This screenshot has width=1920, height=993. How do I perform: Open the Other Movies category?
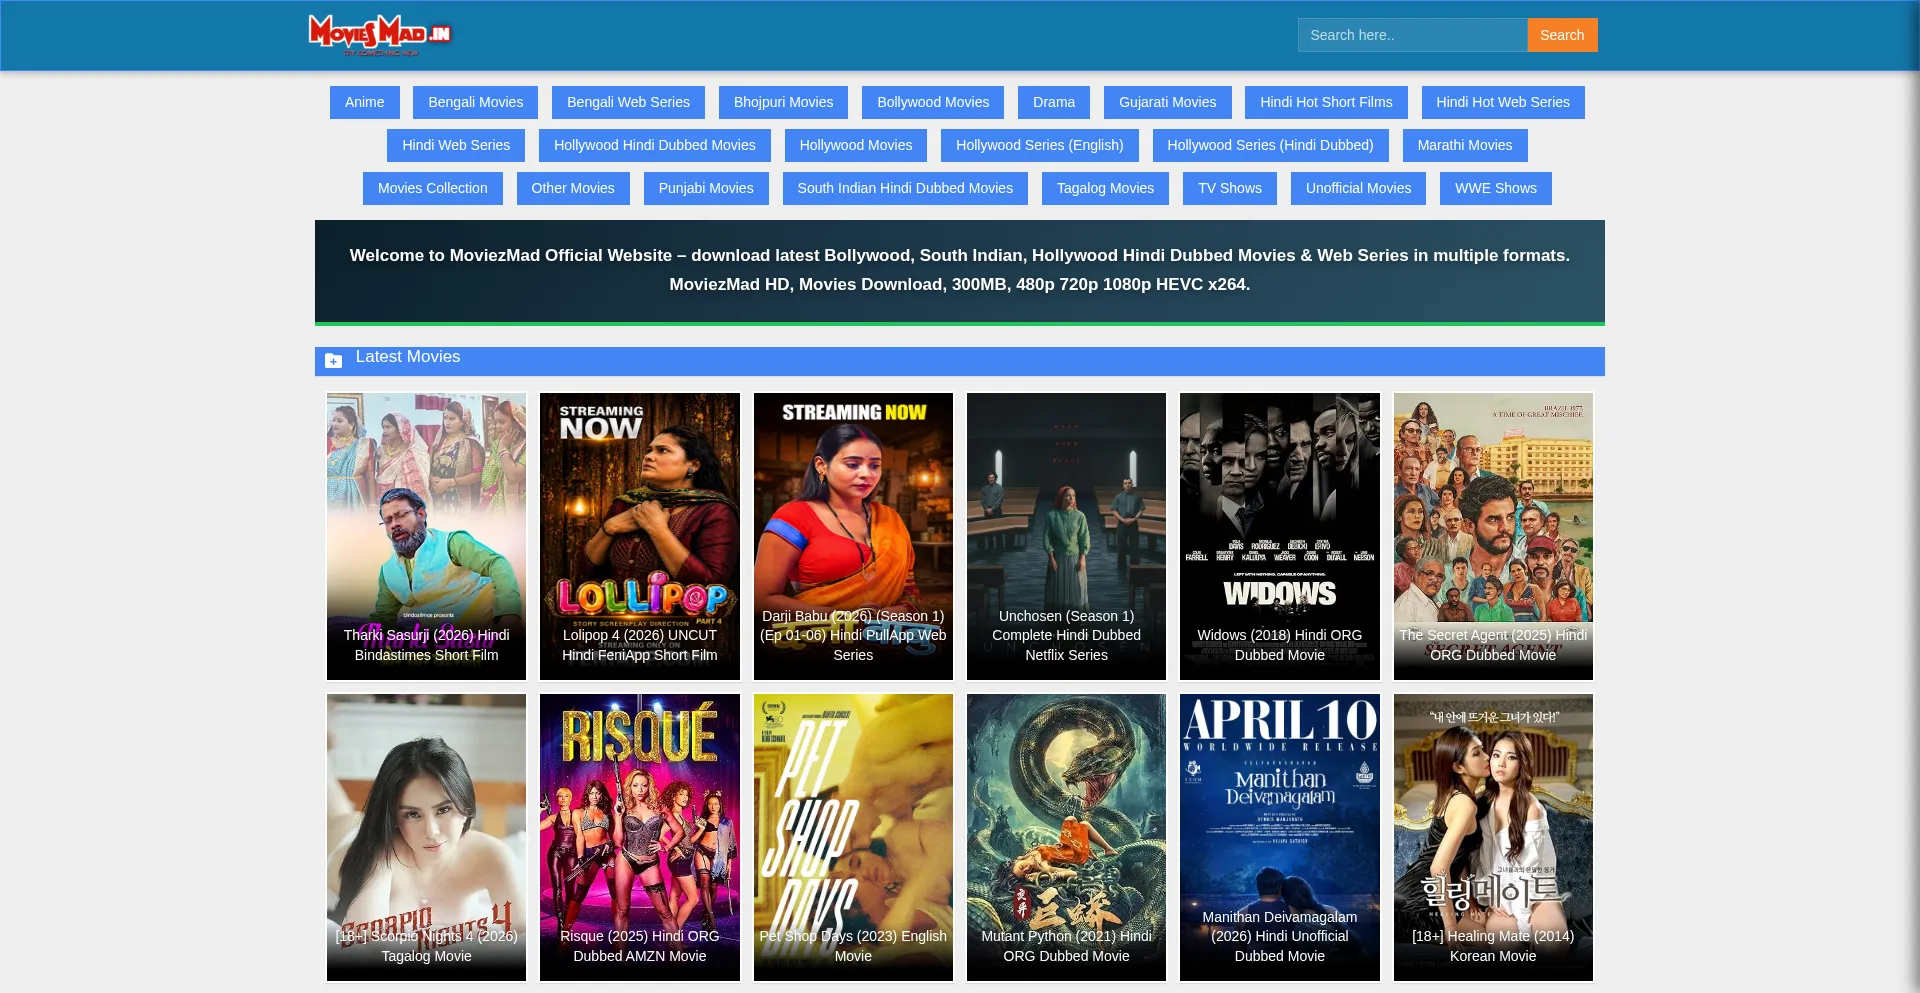pyautogui.click(x=573, y=188)
